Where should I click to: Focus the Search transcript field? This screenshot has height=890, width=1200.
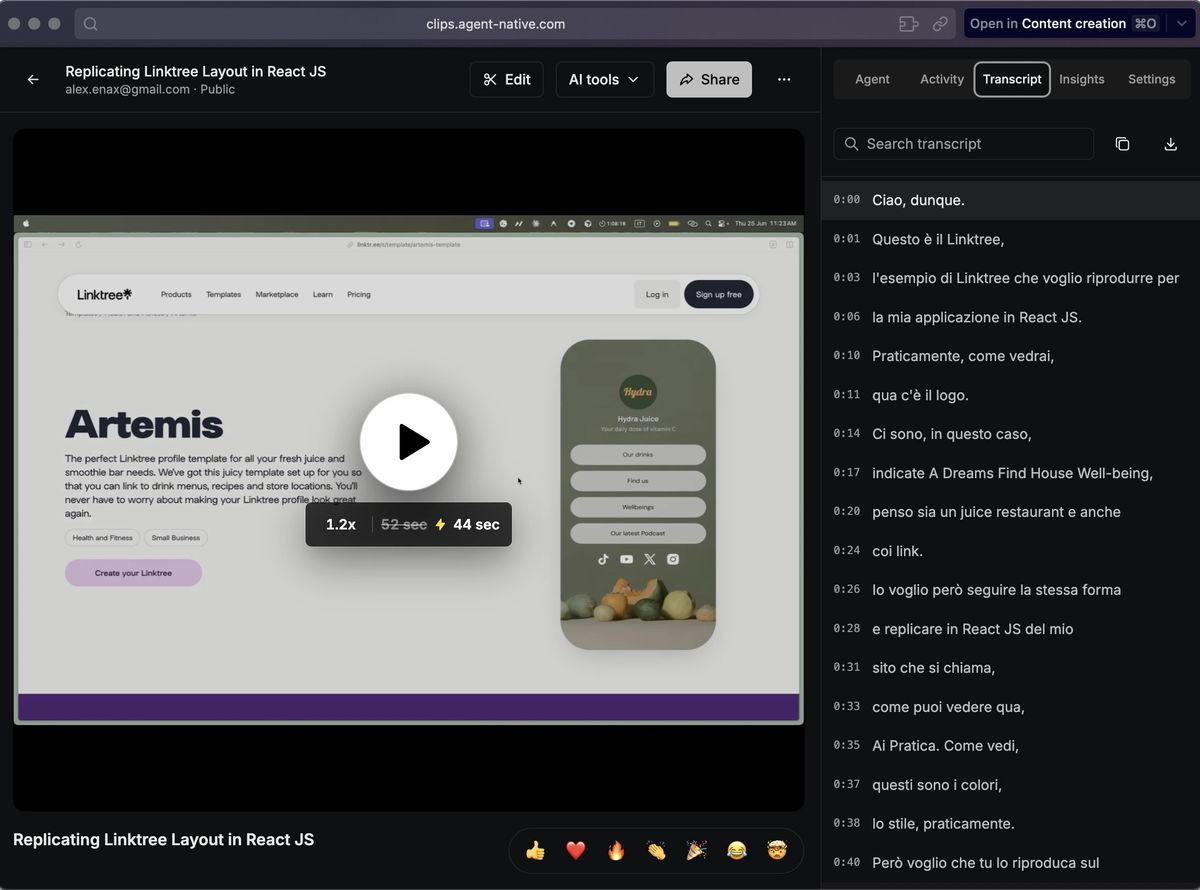[963, 144]
